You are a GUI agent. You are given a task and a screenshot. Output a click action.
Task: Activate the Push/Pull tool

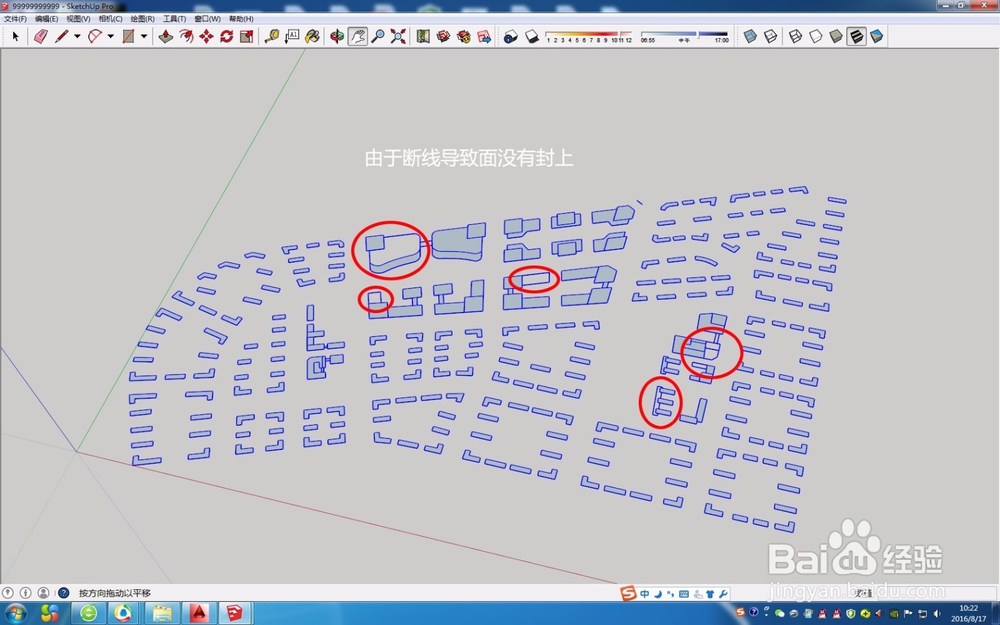point(165,36)
